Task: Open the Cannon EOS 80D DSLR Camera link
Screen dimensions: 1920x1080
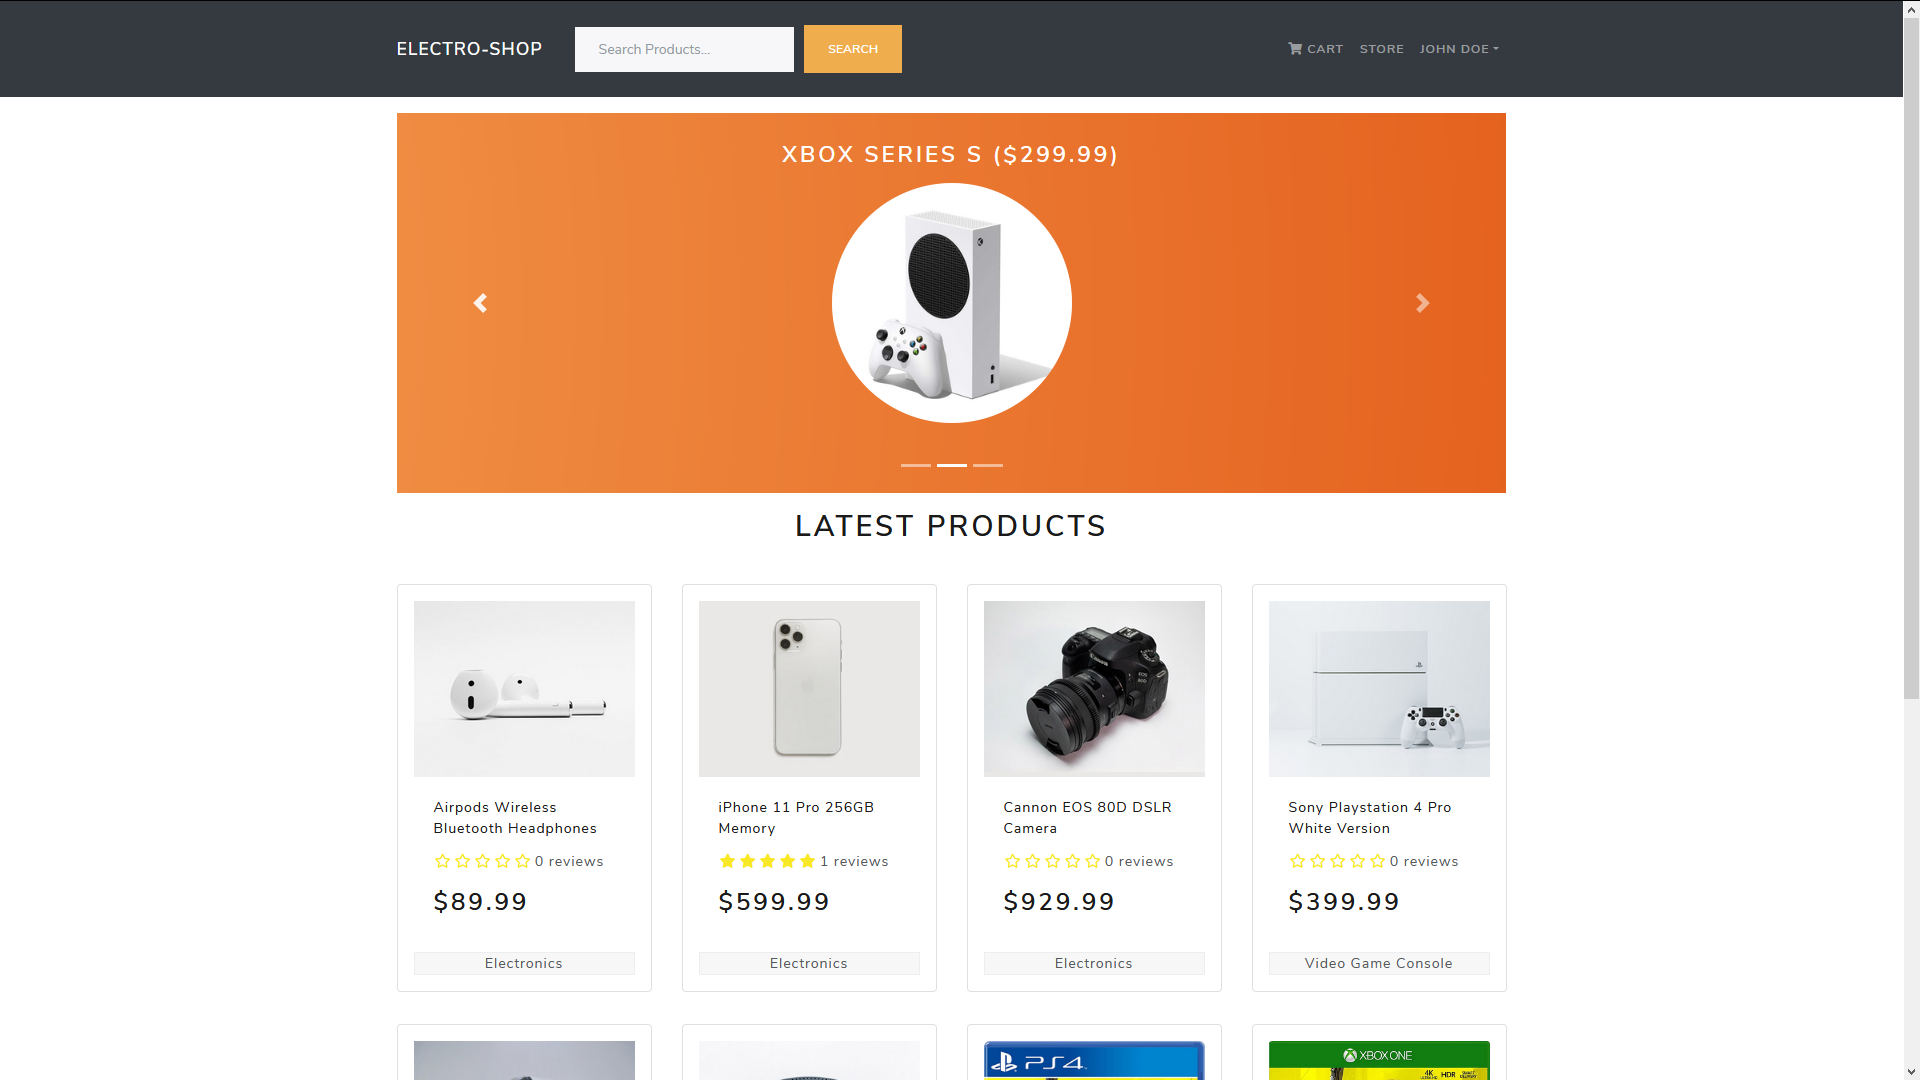Action: [1087, 818]
